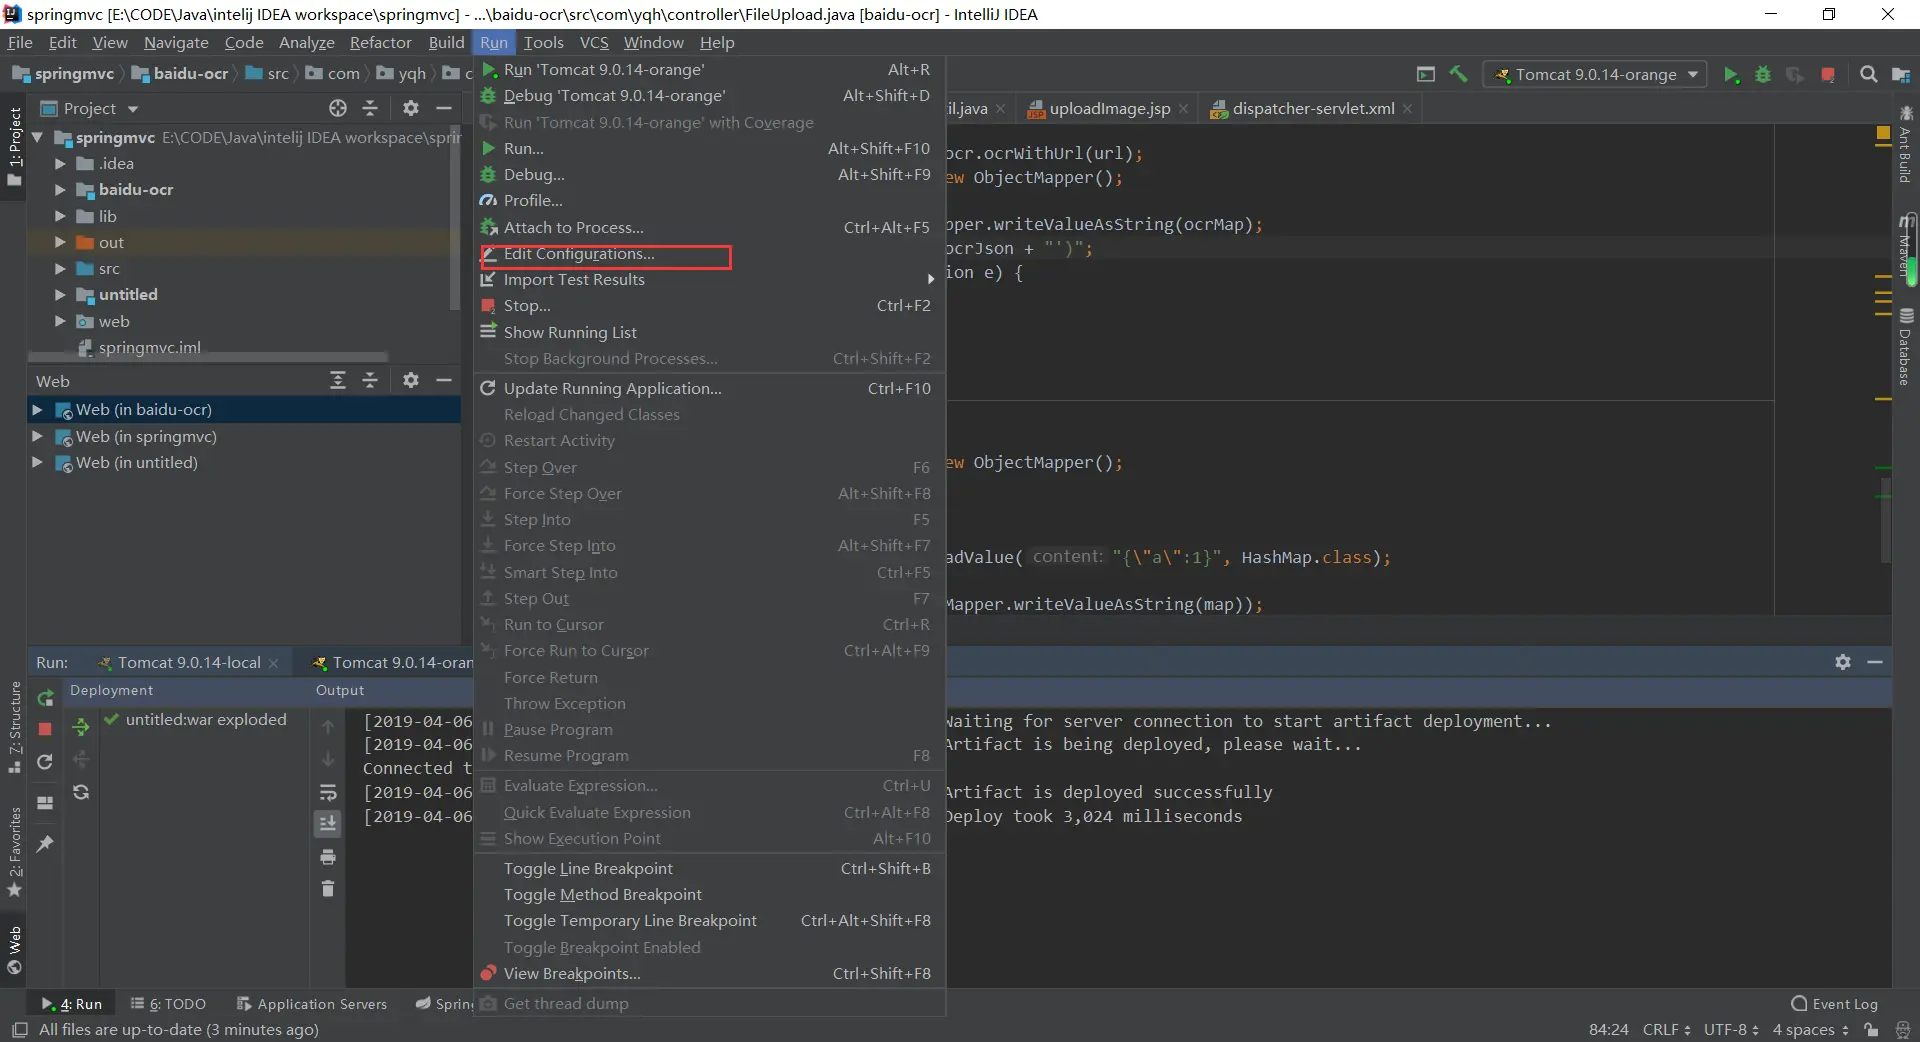Click the Update application icon in Run panel
Screen dimensions: 1920x1042
[45, 762]
